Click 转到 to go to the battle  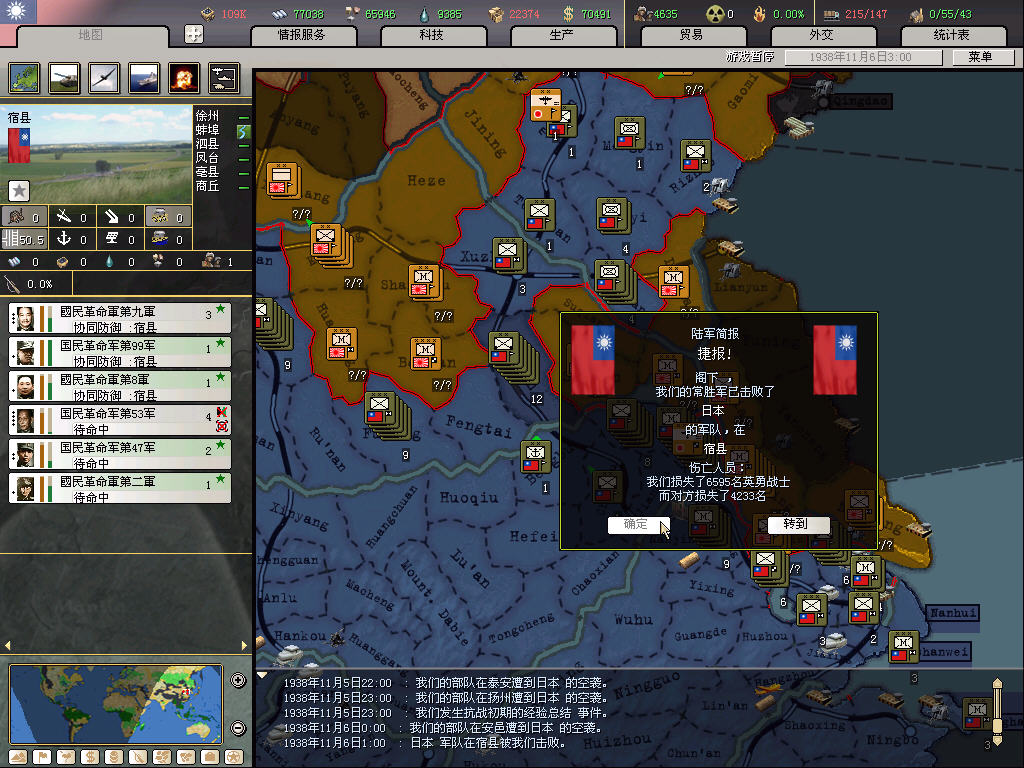[798, 524]
